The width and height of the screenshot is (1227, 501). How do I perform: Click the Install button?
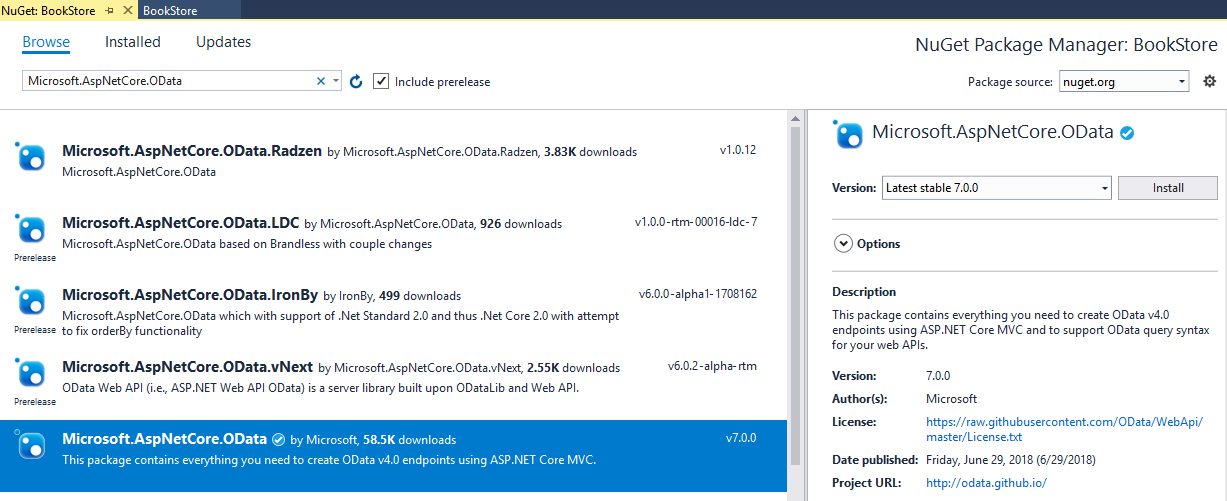(x=1167, y=187)
